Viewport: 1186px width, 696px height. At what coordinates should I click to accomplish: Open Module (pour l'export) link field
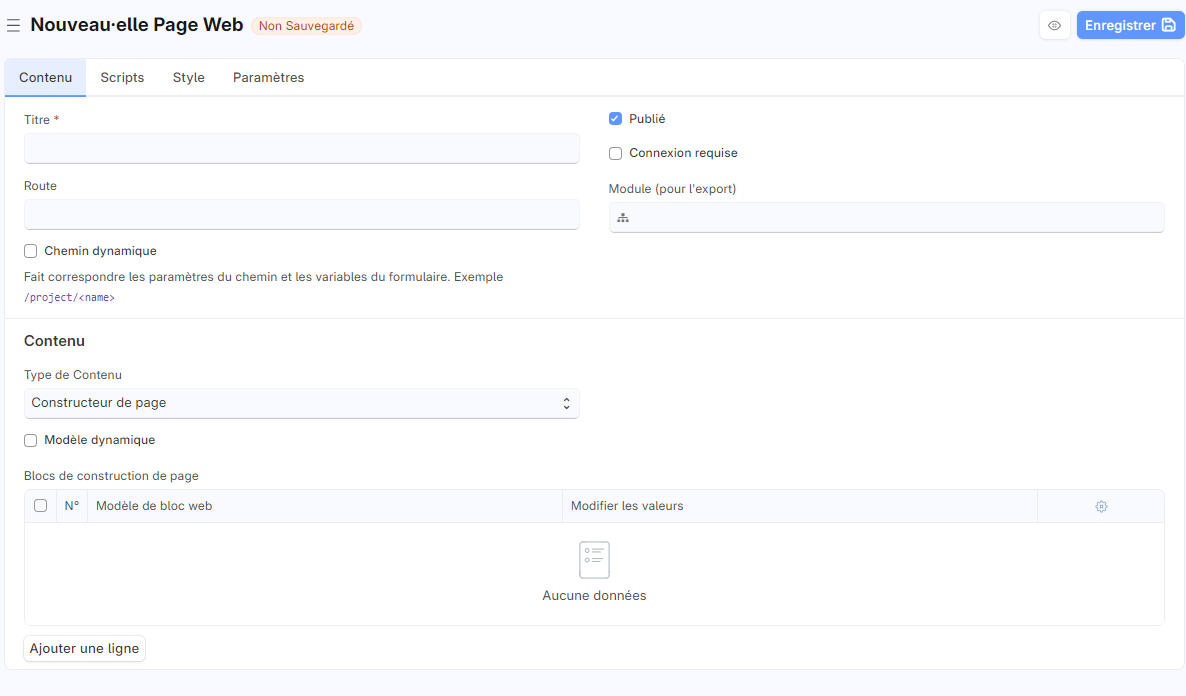pyautogui.click(x=895, y=218)
